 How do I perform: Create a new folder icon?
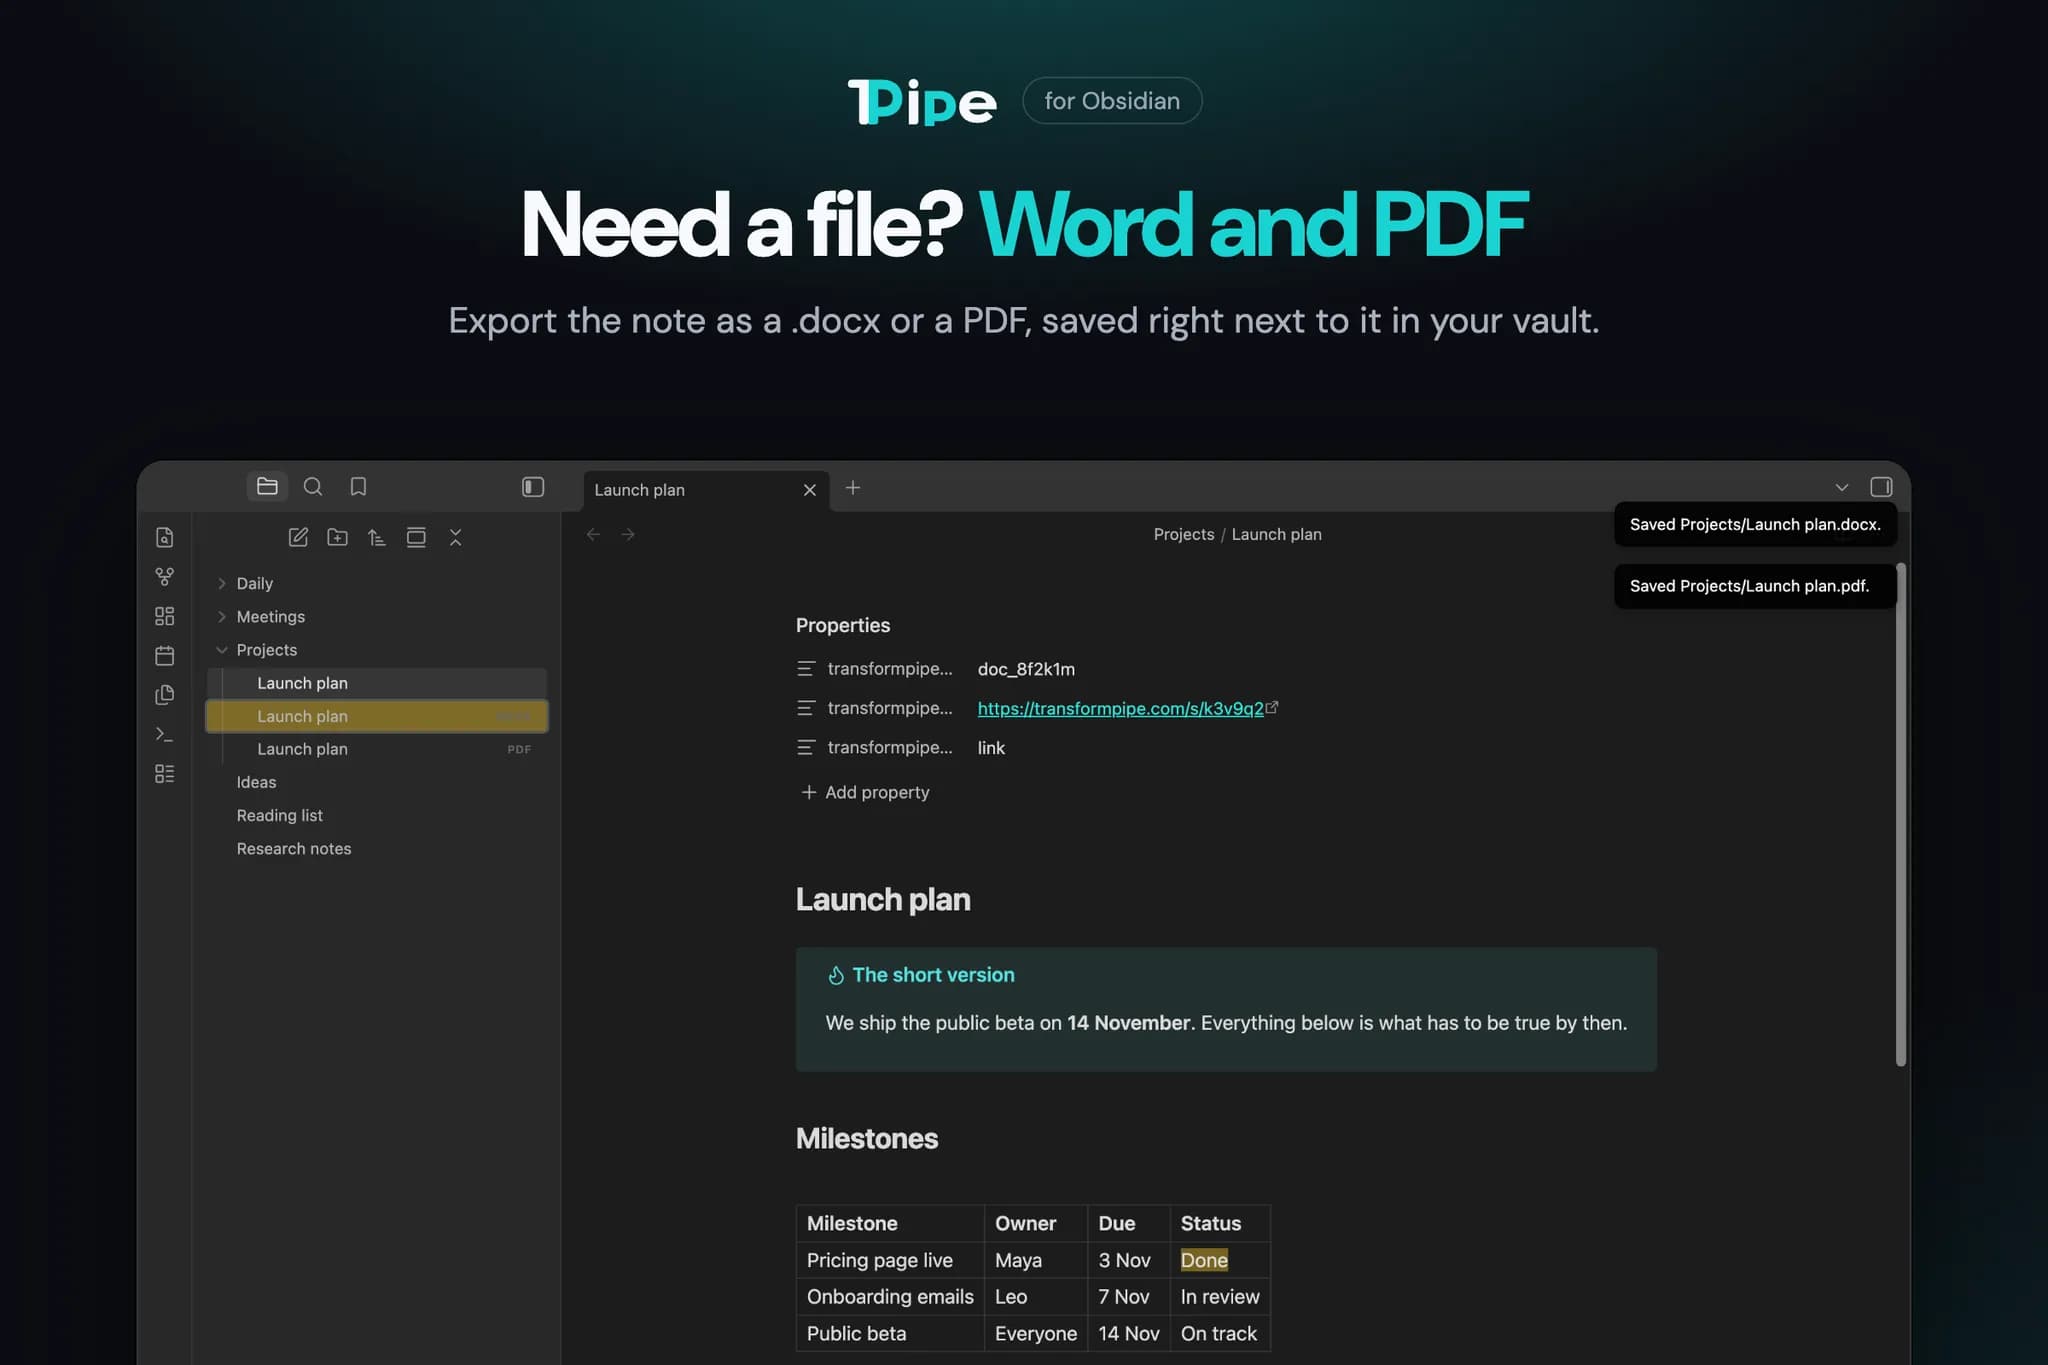pyautogui.click(x=338, y=538)
